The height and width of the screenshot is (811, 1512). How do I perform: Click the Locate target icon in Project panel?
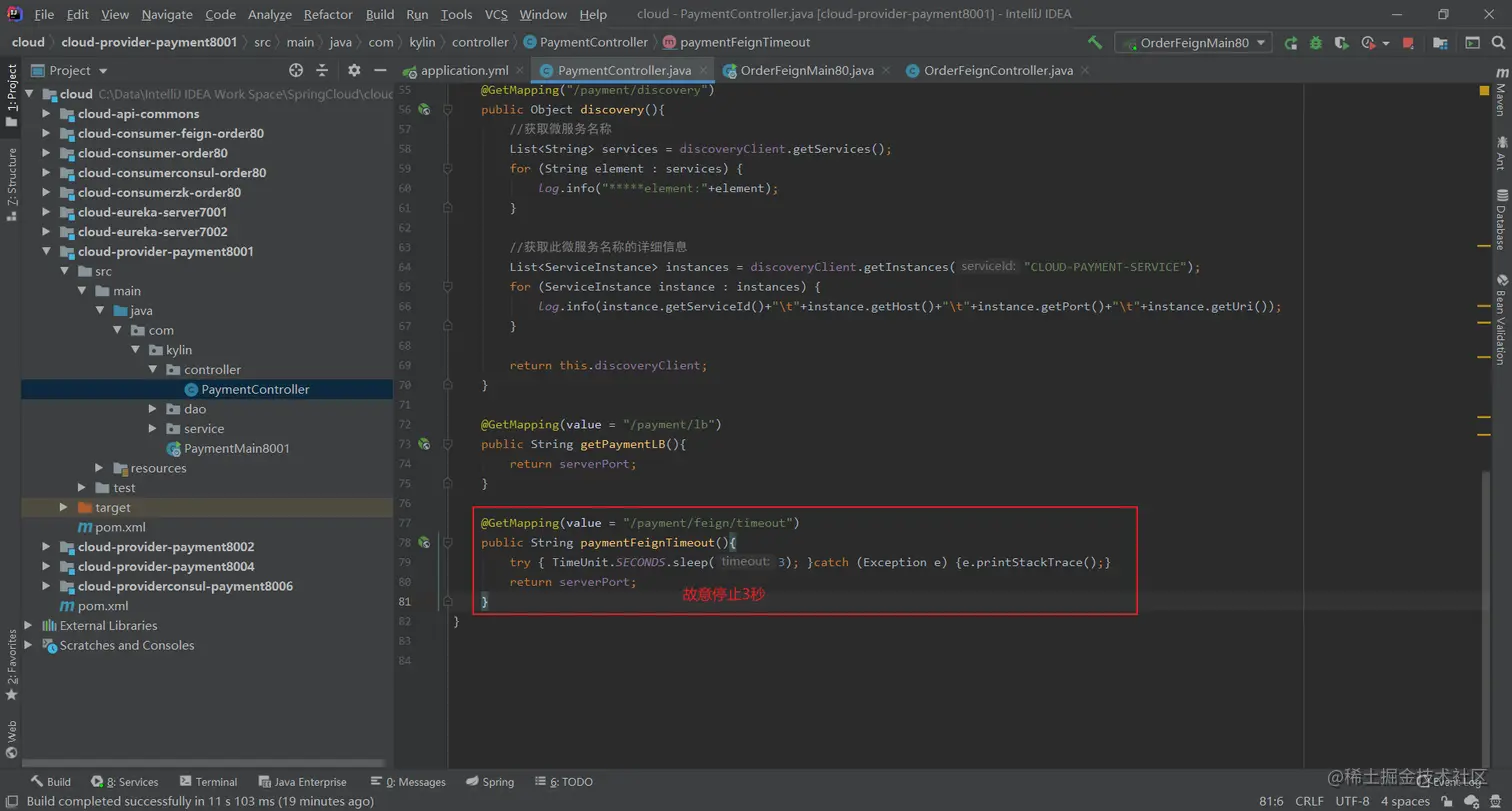(296, 70)
